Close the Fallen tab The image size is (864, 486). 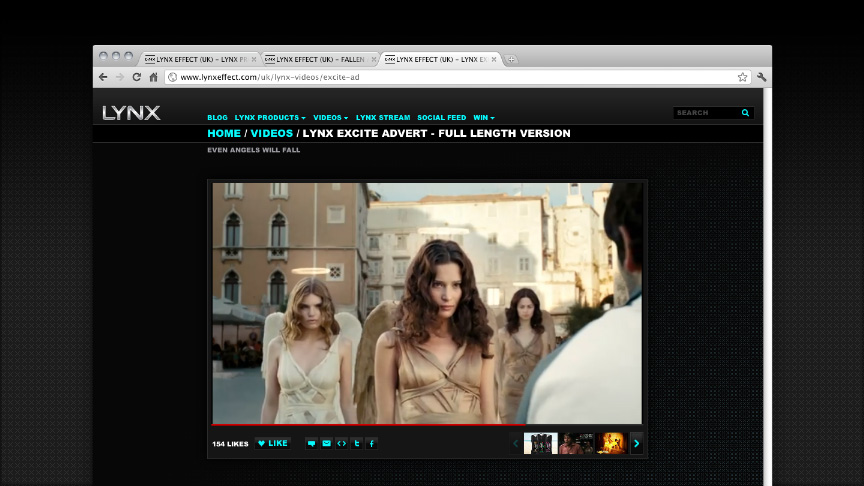tap(374, 60)
